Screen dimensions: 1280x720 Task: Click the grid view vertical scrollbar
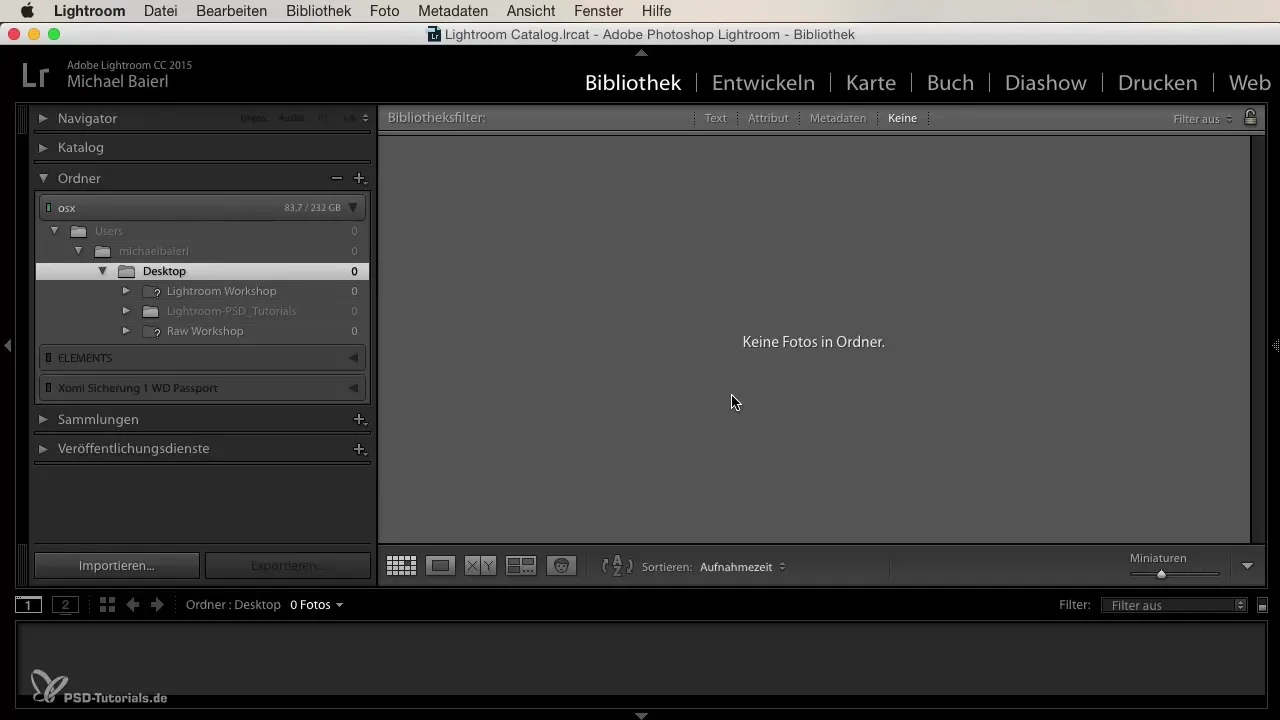tap(1260, 339)
